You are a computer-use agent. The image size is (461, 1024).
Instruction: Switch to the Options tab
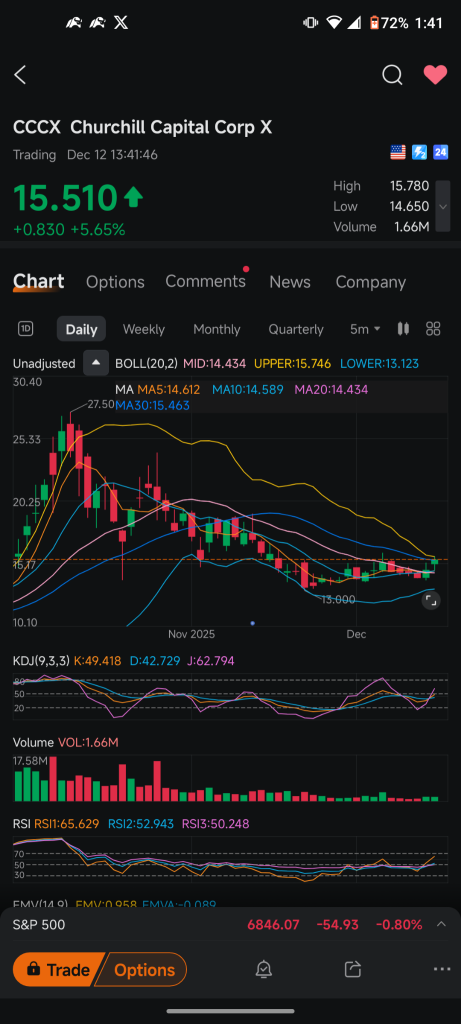(115, 282)
